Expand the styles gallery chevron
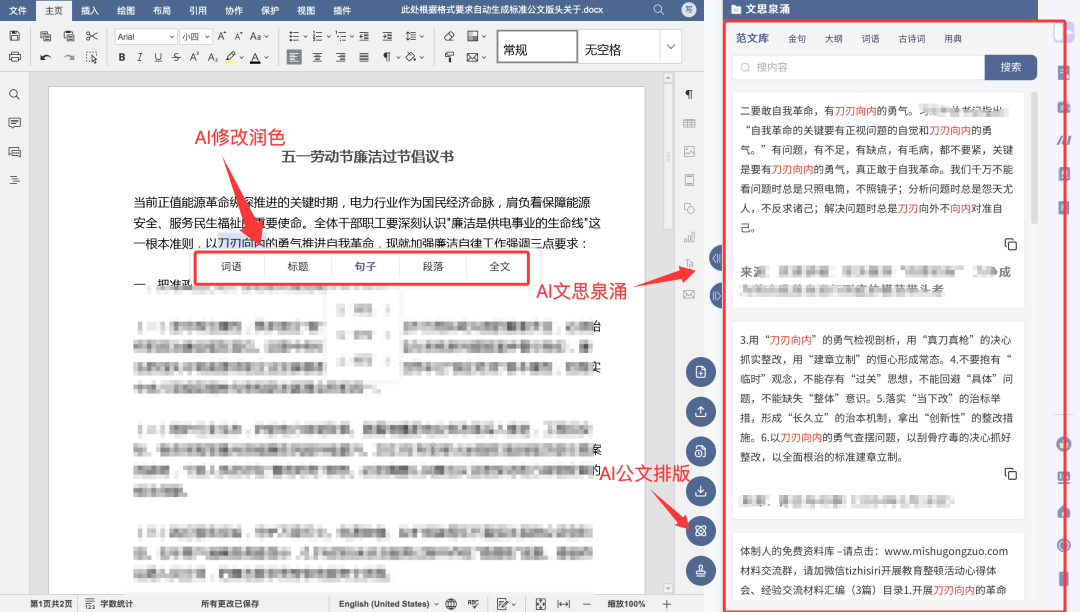This screenshot has width=1080, height=612. point(670,47)
